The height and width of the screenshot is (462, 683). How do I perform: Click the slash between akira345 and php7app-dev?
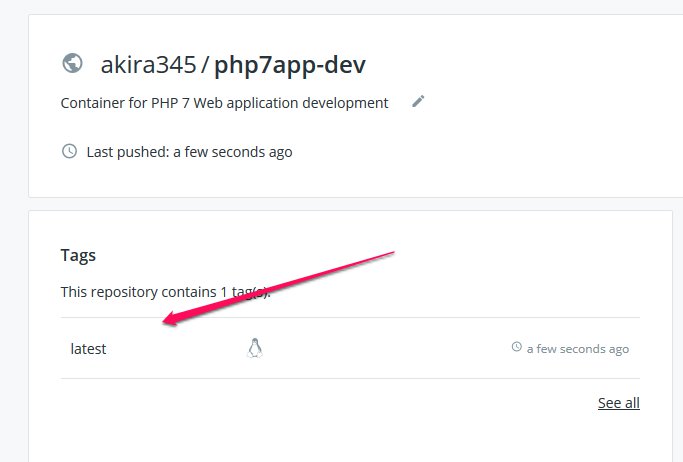click(x=205, y=65)
